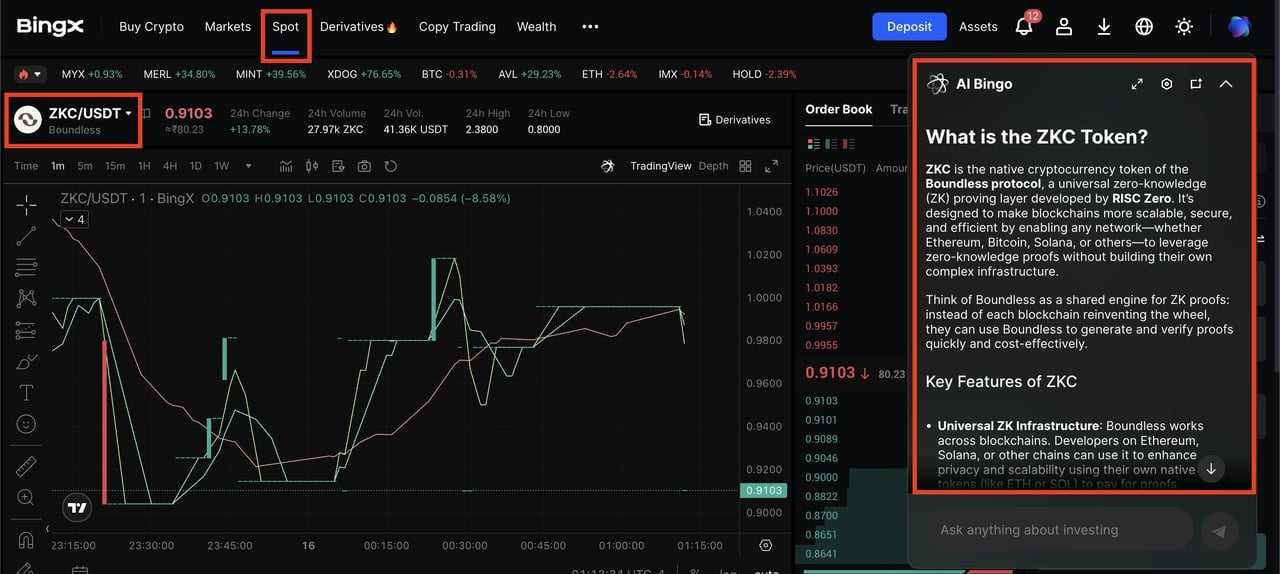
Task: Switch to multi-chart grid layout
Action: tap(745, 166)
